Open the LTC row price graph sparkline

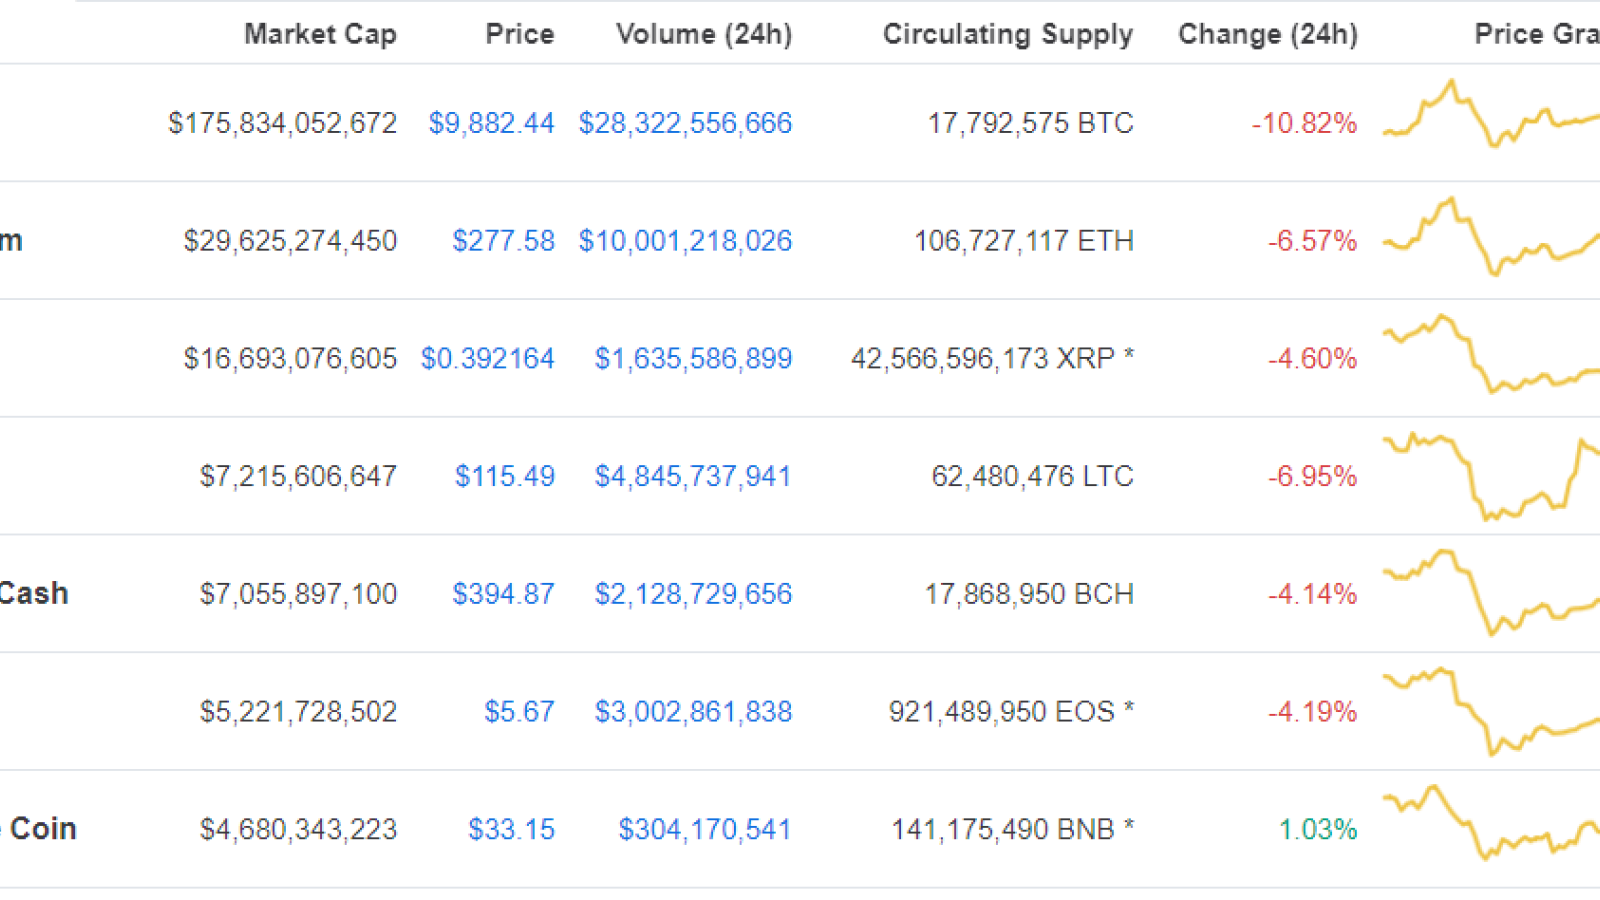pos(1491,476)
